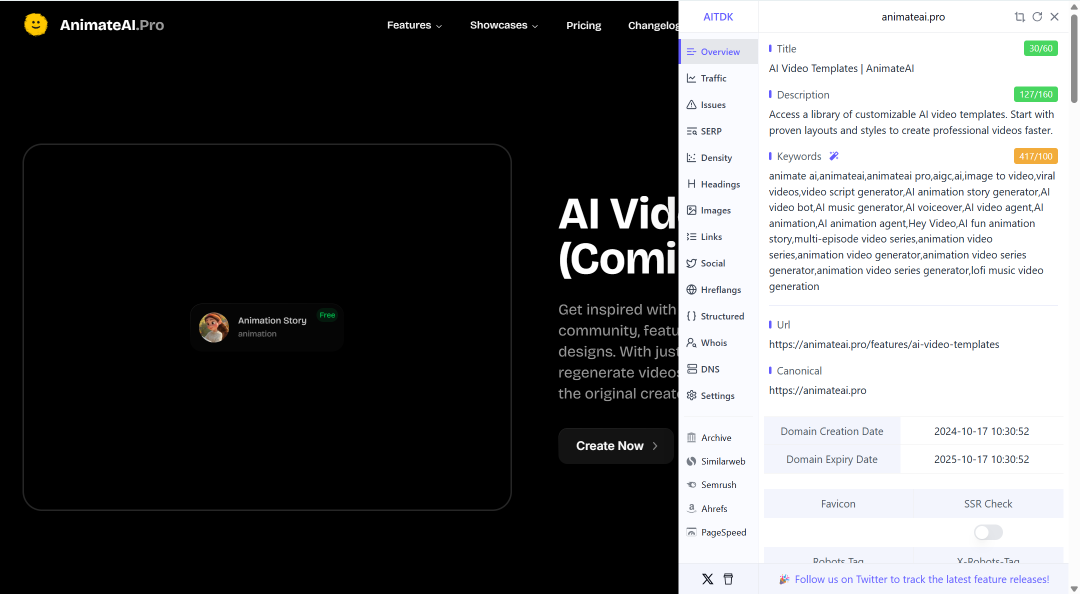Toggle the SSR Check switch
This screenshot has height=594, width=1080.
click(988, 532)
